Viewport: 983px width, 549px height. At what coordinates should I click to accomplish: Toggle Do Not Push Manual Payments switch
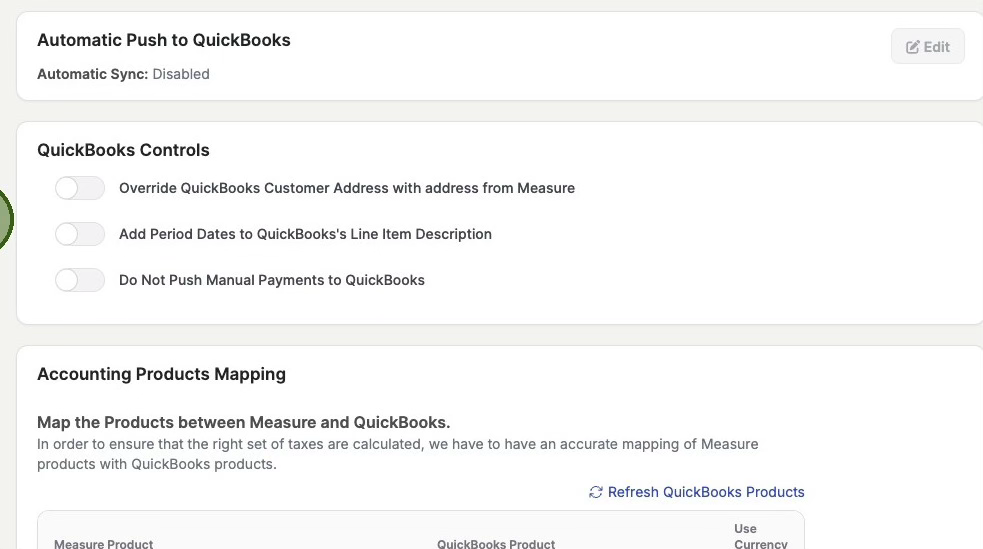(x=80, y=280)
